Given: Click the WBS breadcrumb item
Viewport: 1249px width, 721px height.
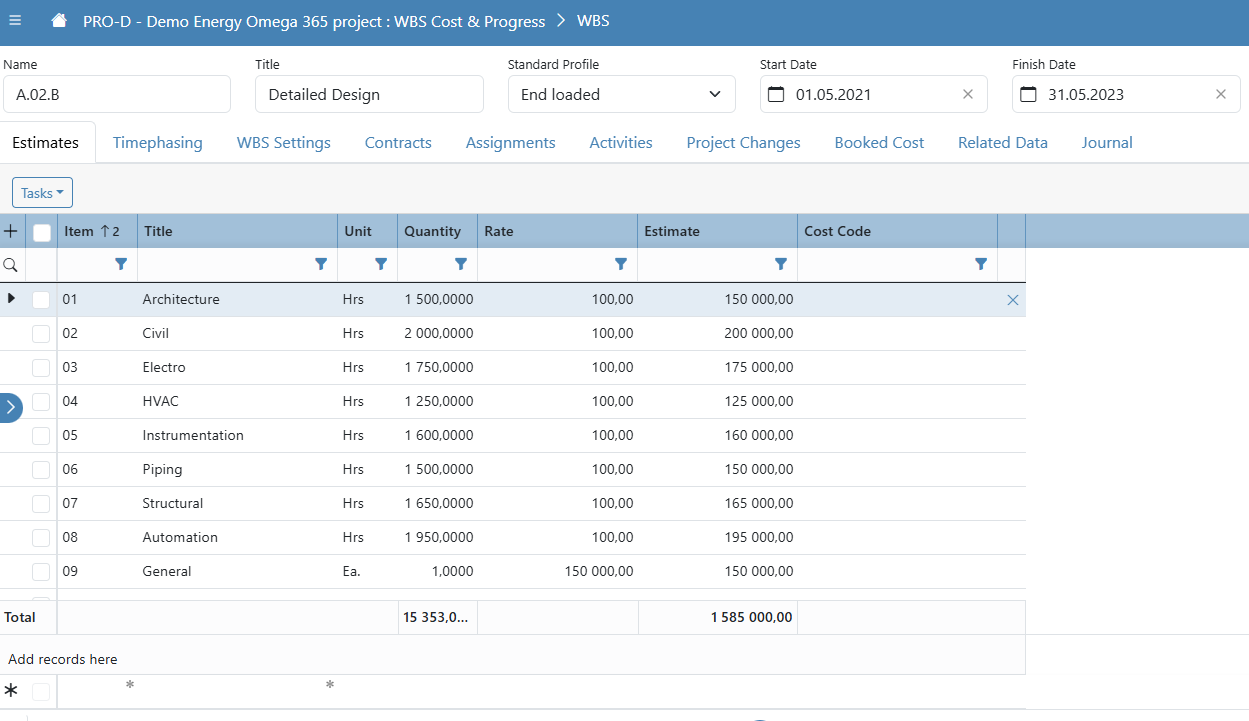Looking at the screenshot, I should (593, 20).
